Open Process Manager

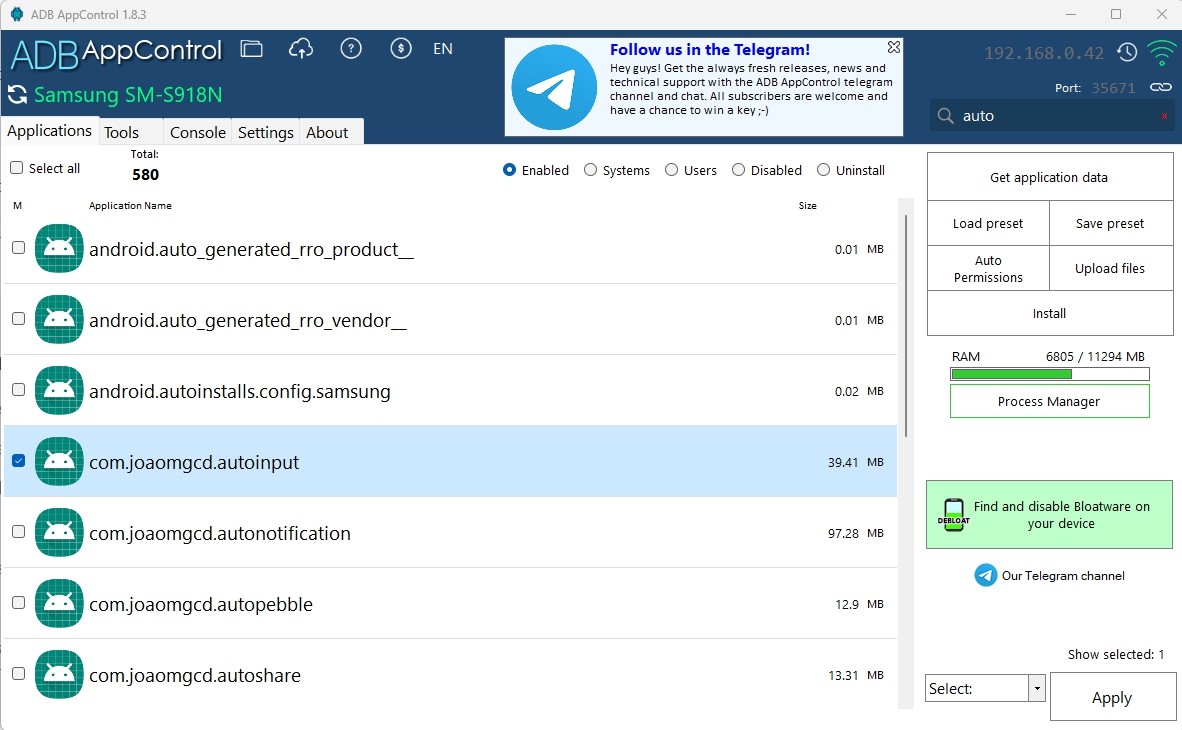point(1049,401)
